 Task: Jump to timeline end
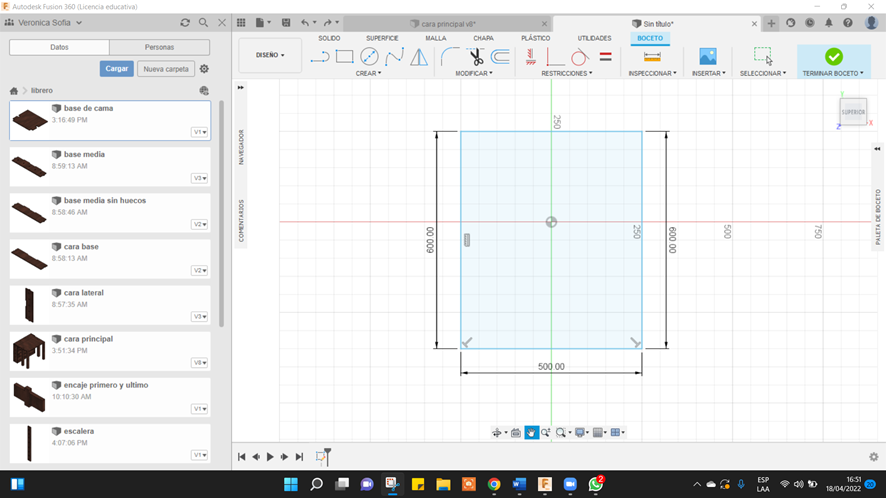click(299, 457)
